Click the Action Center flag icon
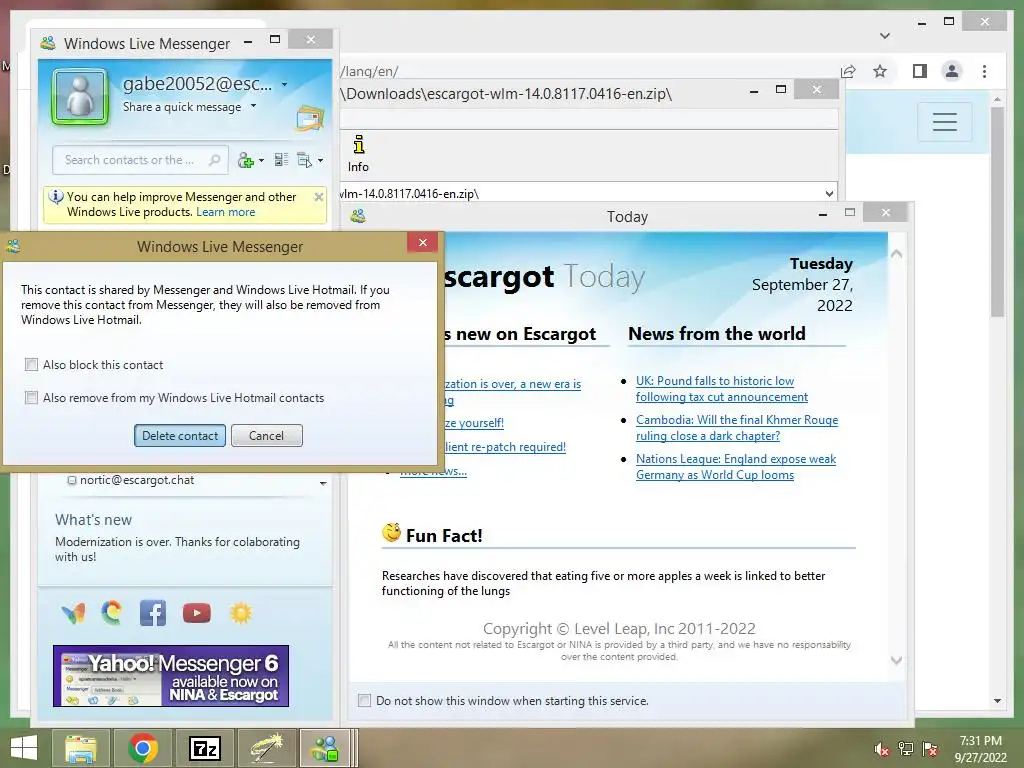Viewport: 1024px width, 768px height. click(930, 749)
